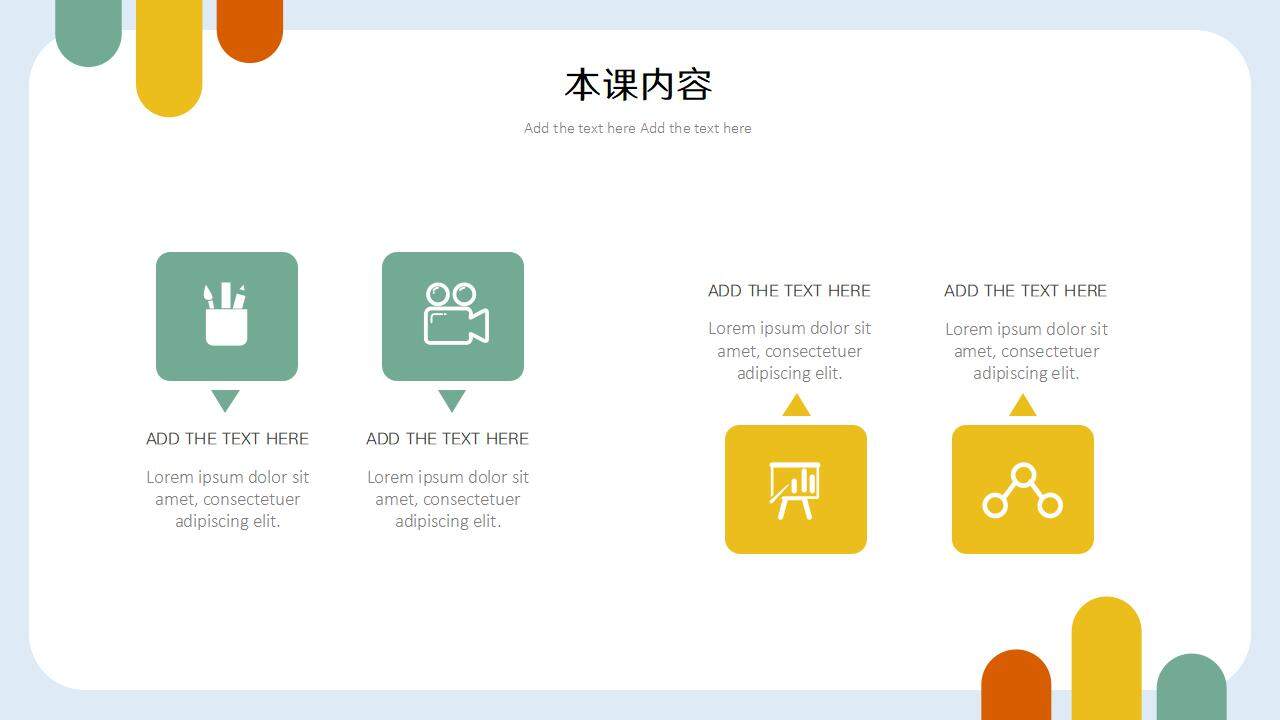
Task: Click Lorem ipsum paragraph below video camera heading
Action: (x=447, y=499)
